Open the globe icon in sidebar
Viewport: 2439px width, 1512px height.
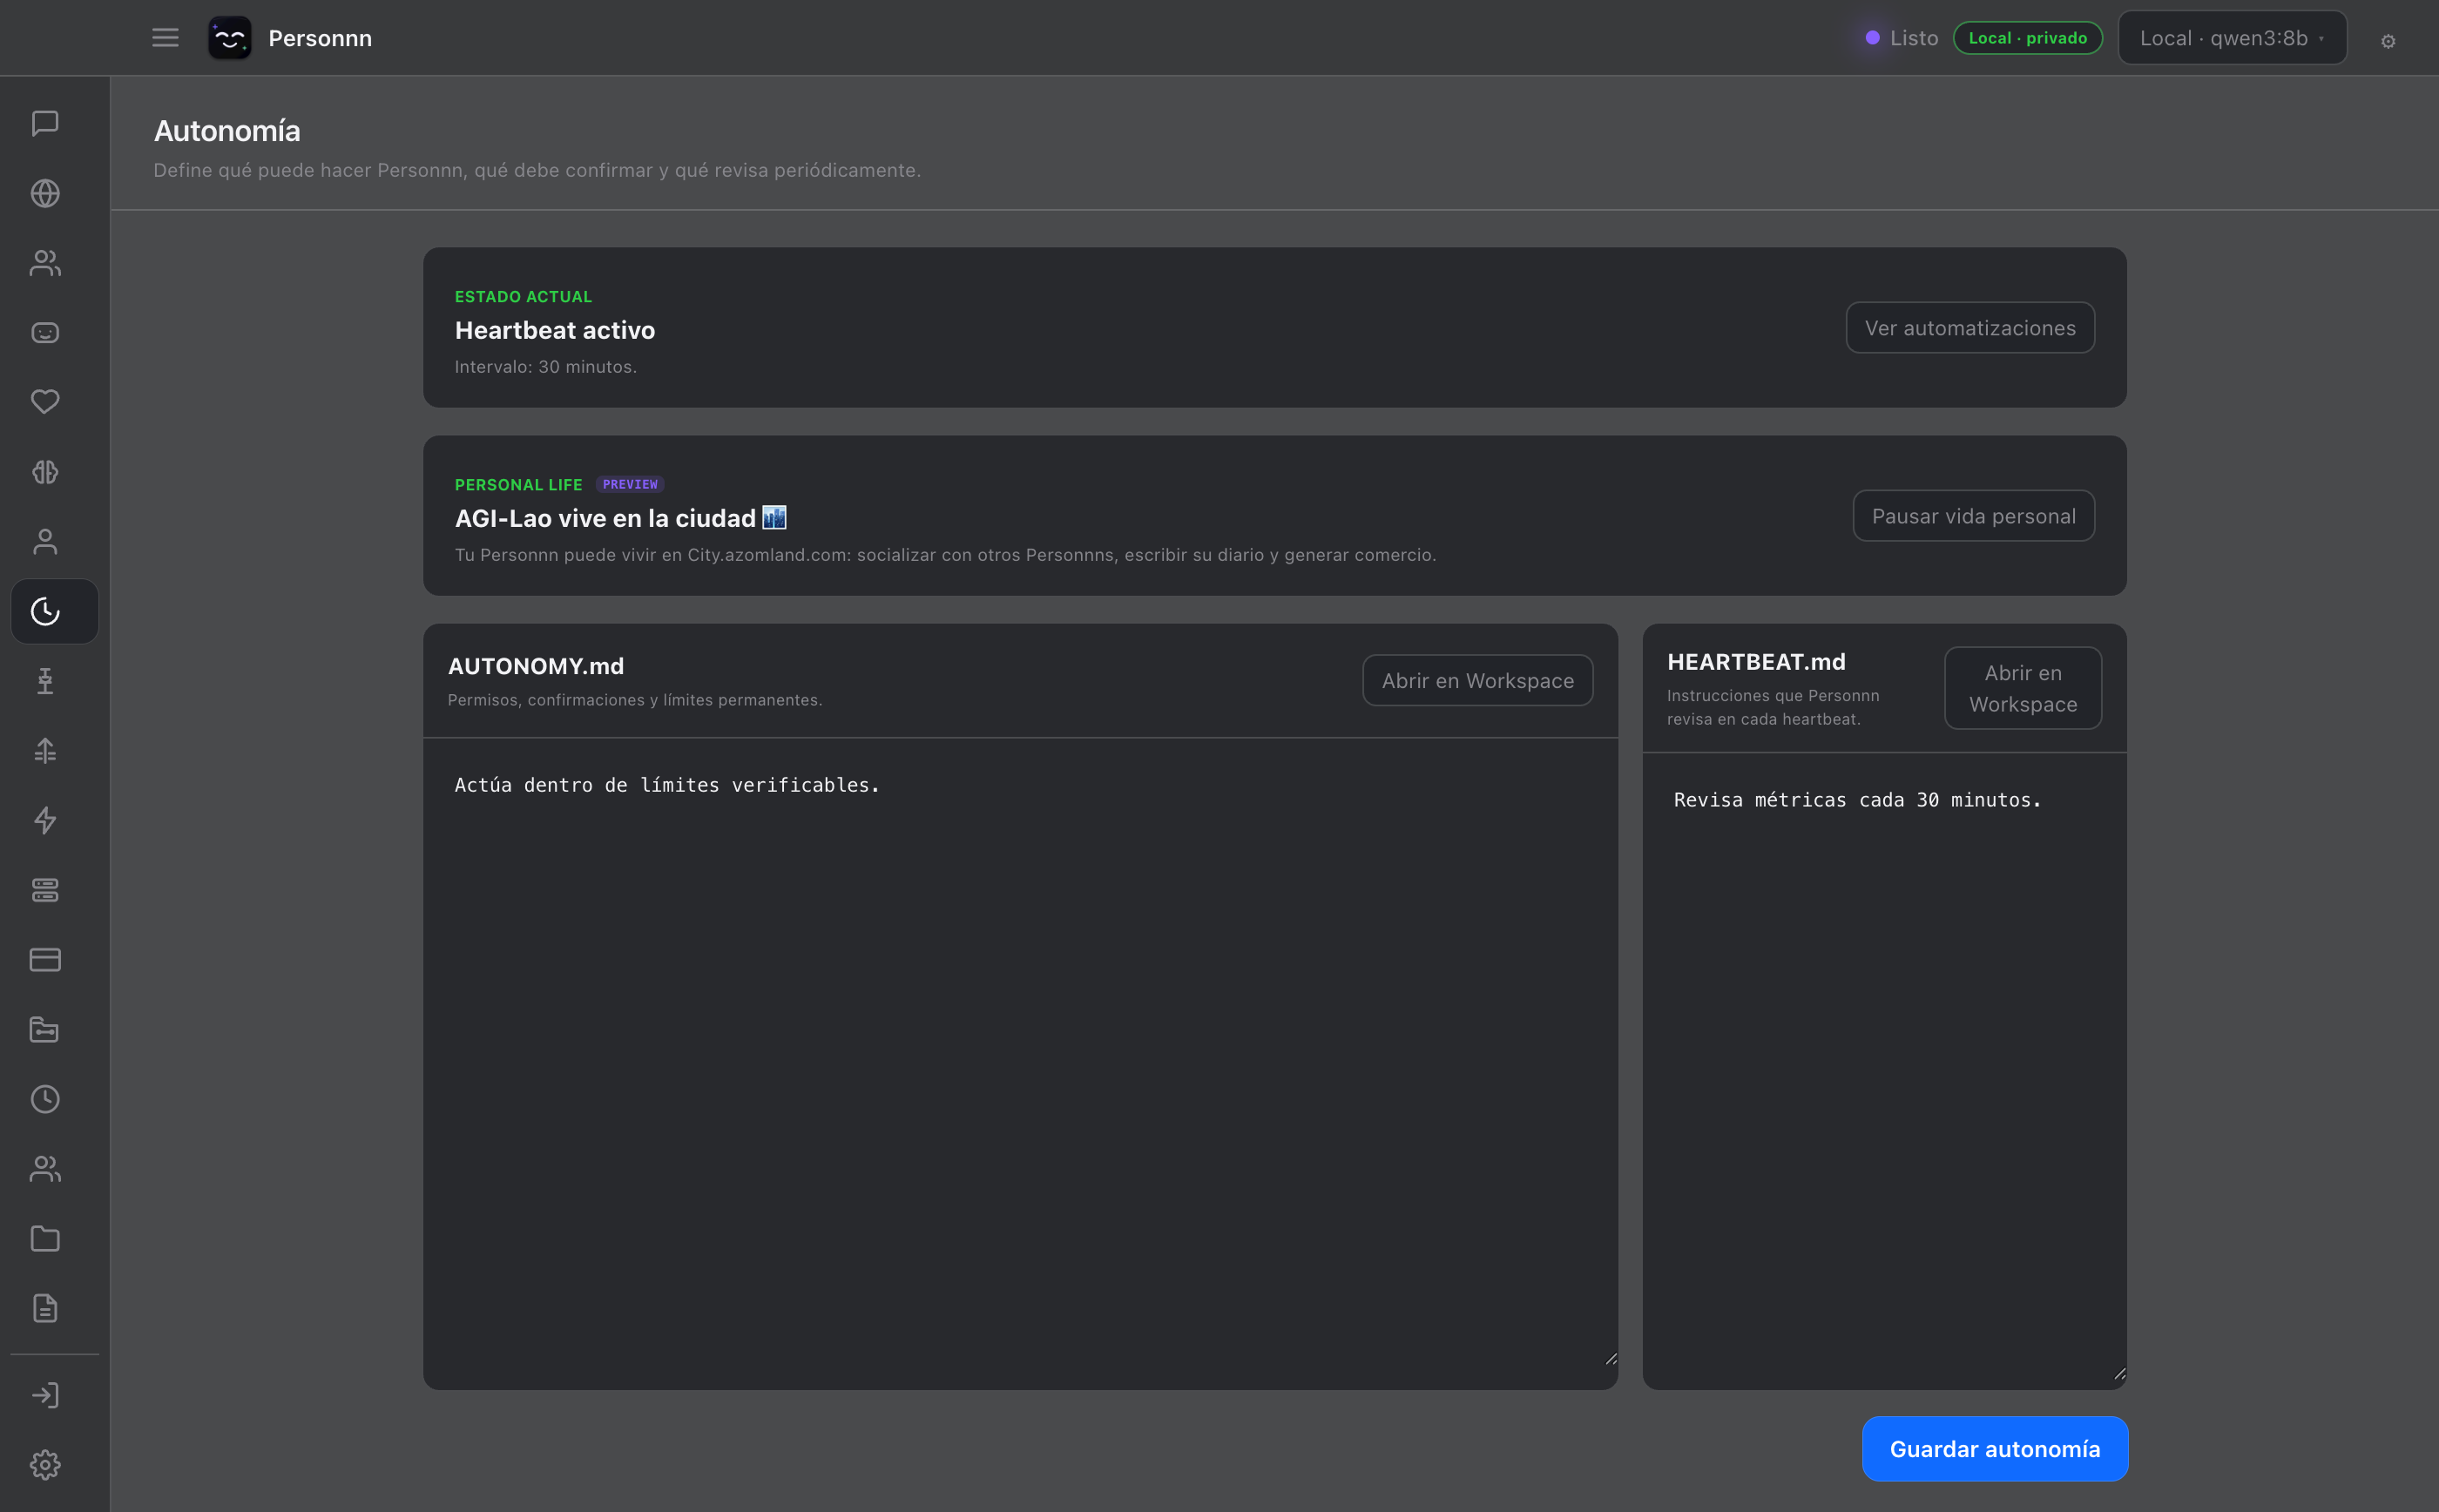(45, 193)
